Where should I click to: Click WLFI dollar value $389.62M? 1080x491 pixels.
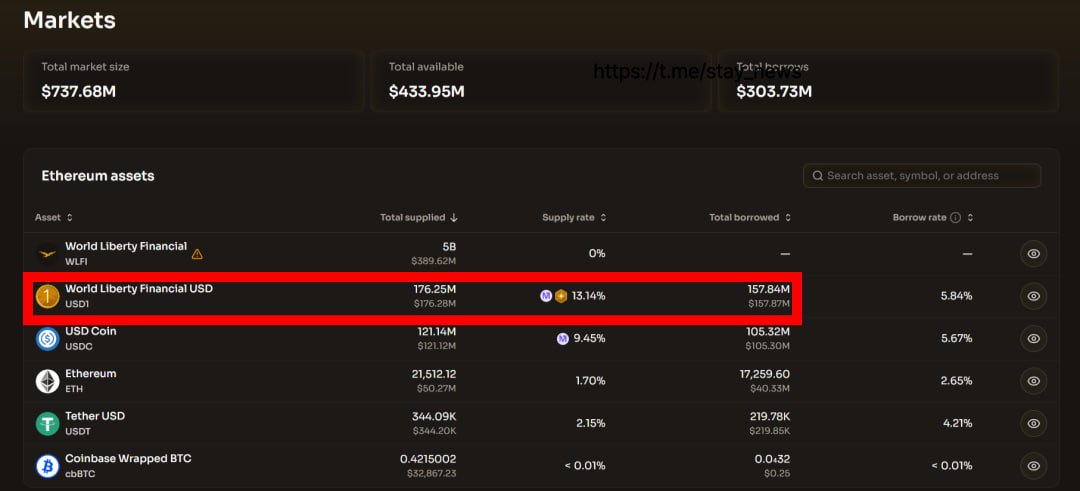[x=434, y=261]
